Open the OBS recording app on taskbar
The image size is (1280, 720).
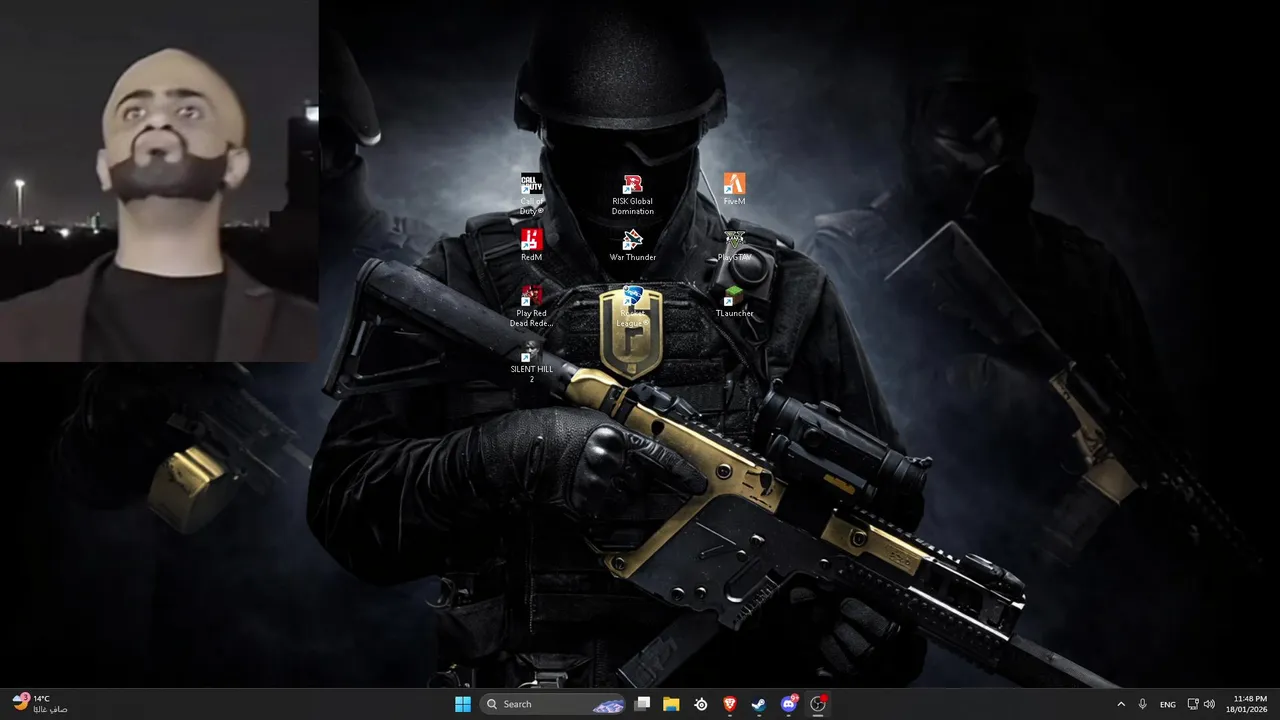(818, 704)
